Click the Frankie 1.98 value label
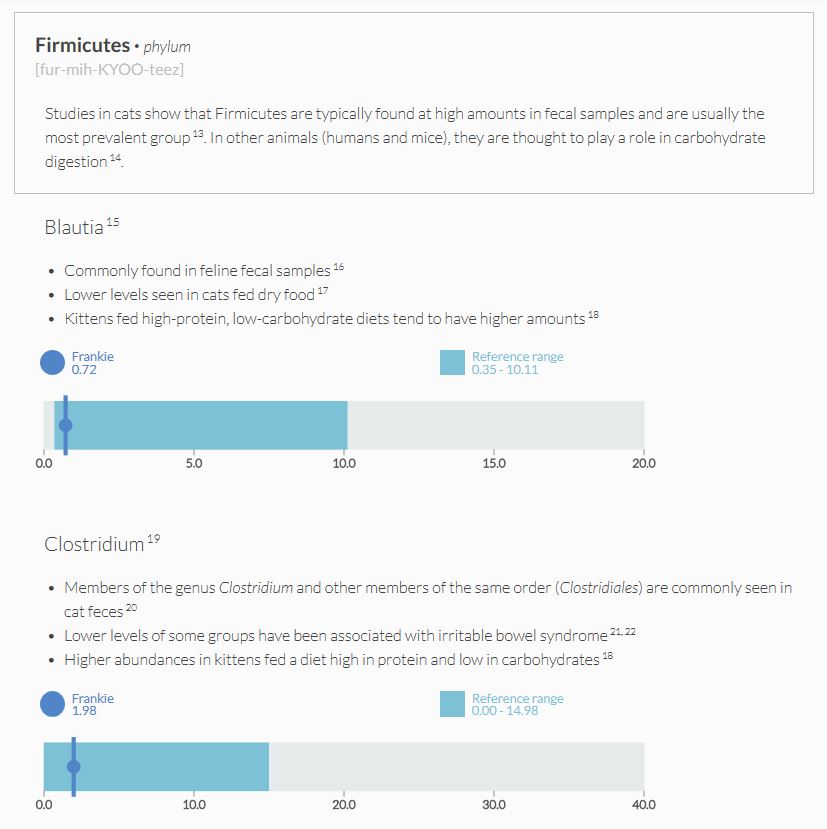This screenshot has height=829, width=827. (84, 711)
